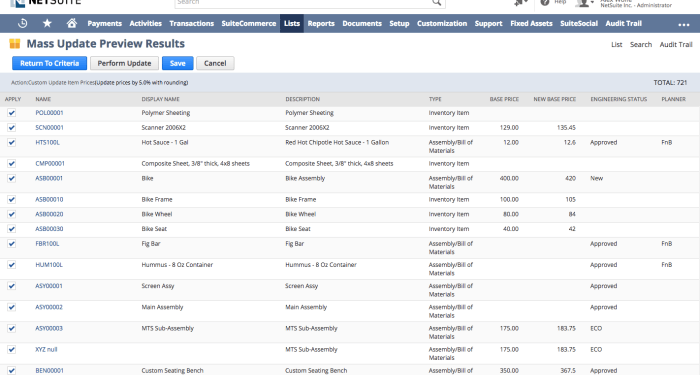The height and width of the screenshot is (375, 700).
Task: Open the SuiteCommerce menu
Action: tap(249, 24)
